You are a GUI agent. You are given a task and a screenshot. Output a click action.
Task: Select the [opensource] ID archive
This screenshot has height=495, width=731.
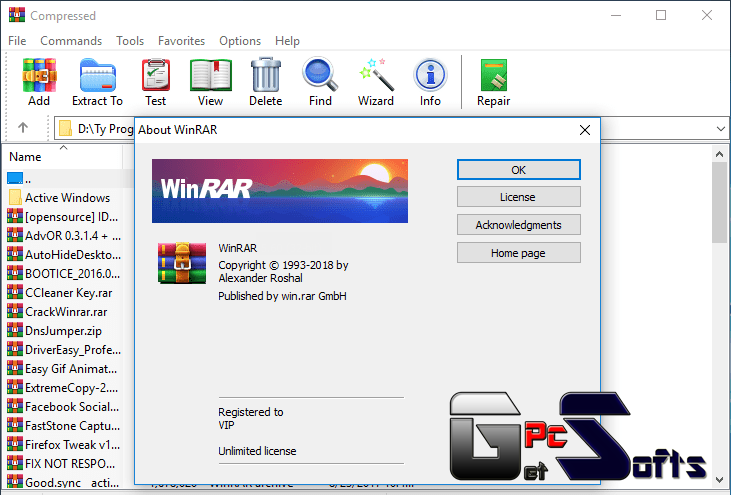63,217
